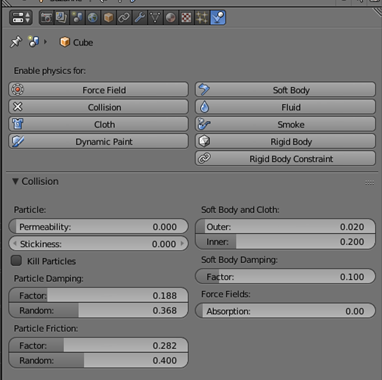Enable the Kill Particles checkbox
This screenshot has height=380, width=382.
point(16,261)
